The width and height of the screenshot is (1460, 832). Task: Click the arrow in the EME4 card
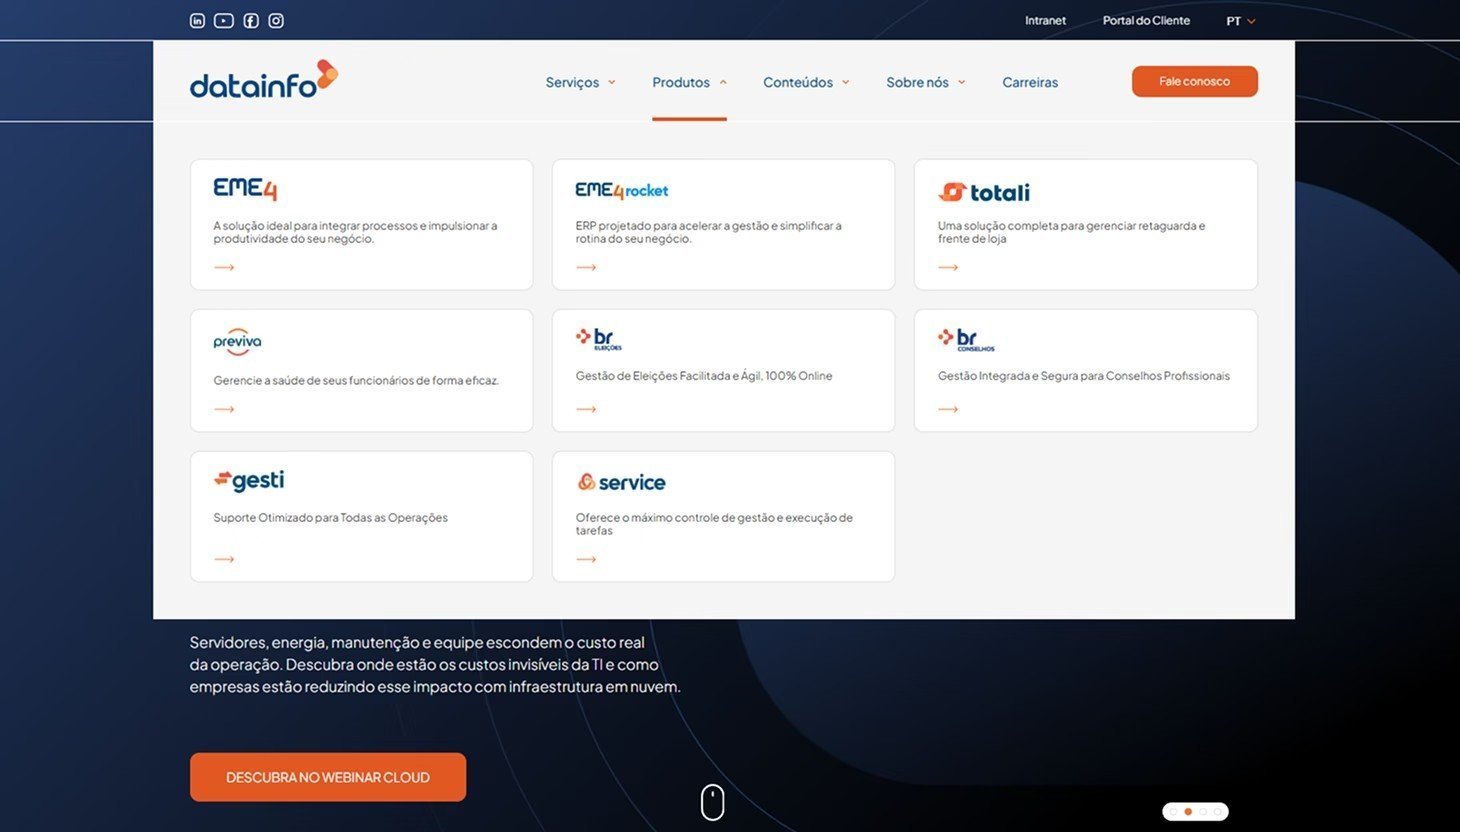pyautogui.click(x=224, y=267)
